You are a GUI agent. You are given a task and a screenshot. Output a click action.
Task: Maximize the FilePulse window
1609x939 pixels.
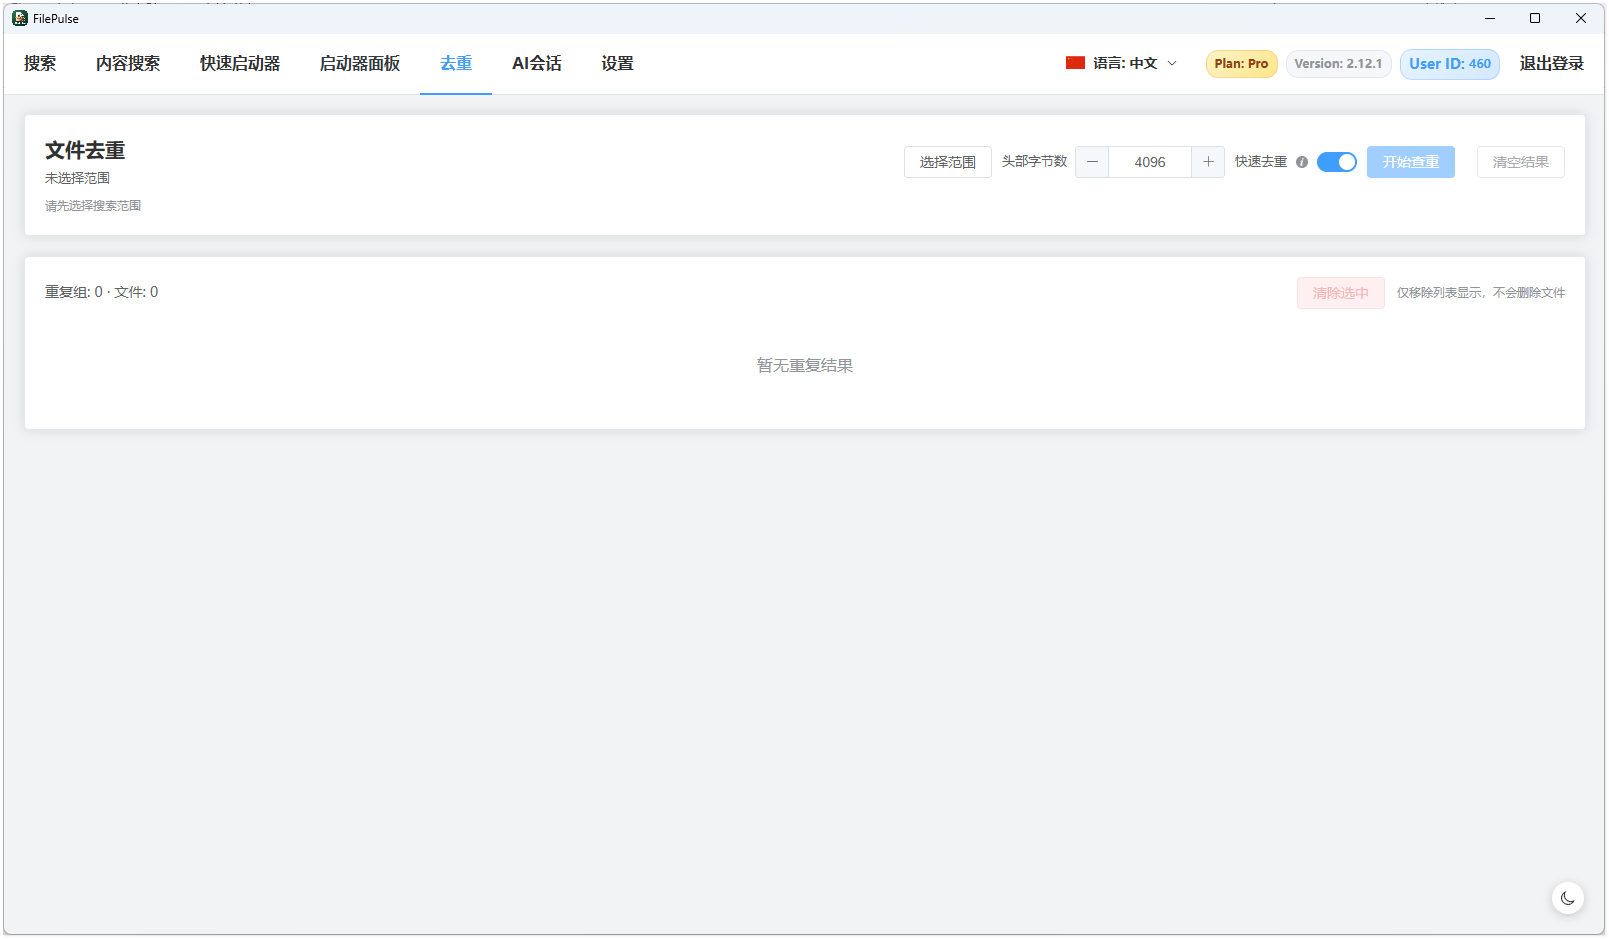click(1535, 18)
